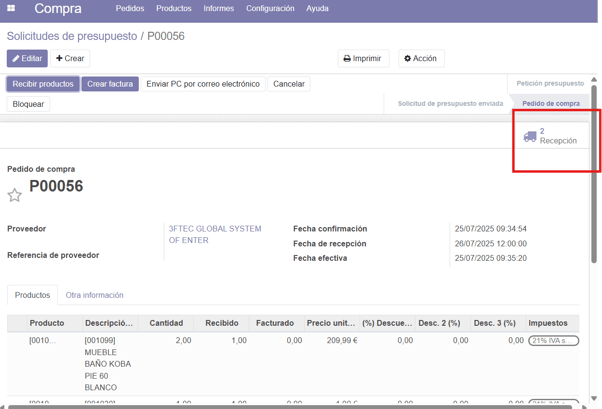The image size is (602, 409).
Task: Open the Pedidos menu
Action: pyautogui.click(x=130, y=9)
